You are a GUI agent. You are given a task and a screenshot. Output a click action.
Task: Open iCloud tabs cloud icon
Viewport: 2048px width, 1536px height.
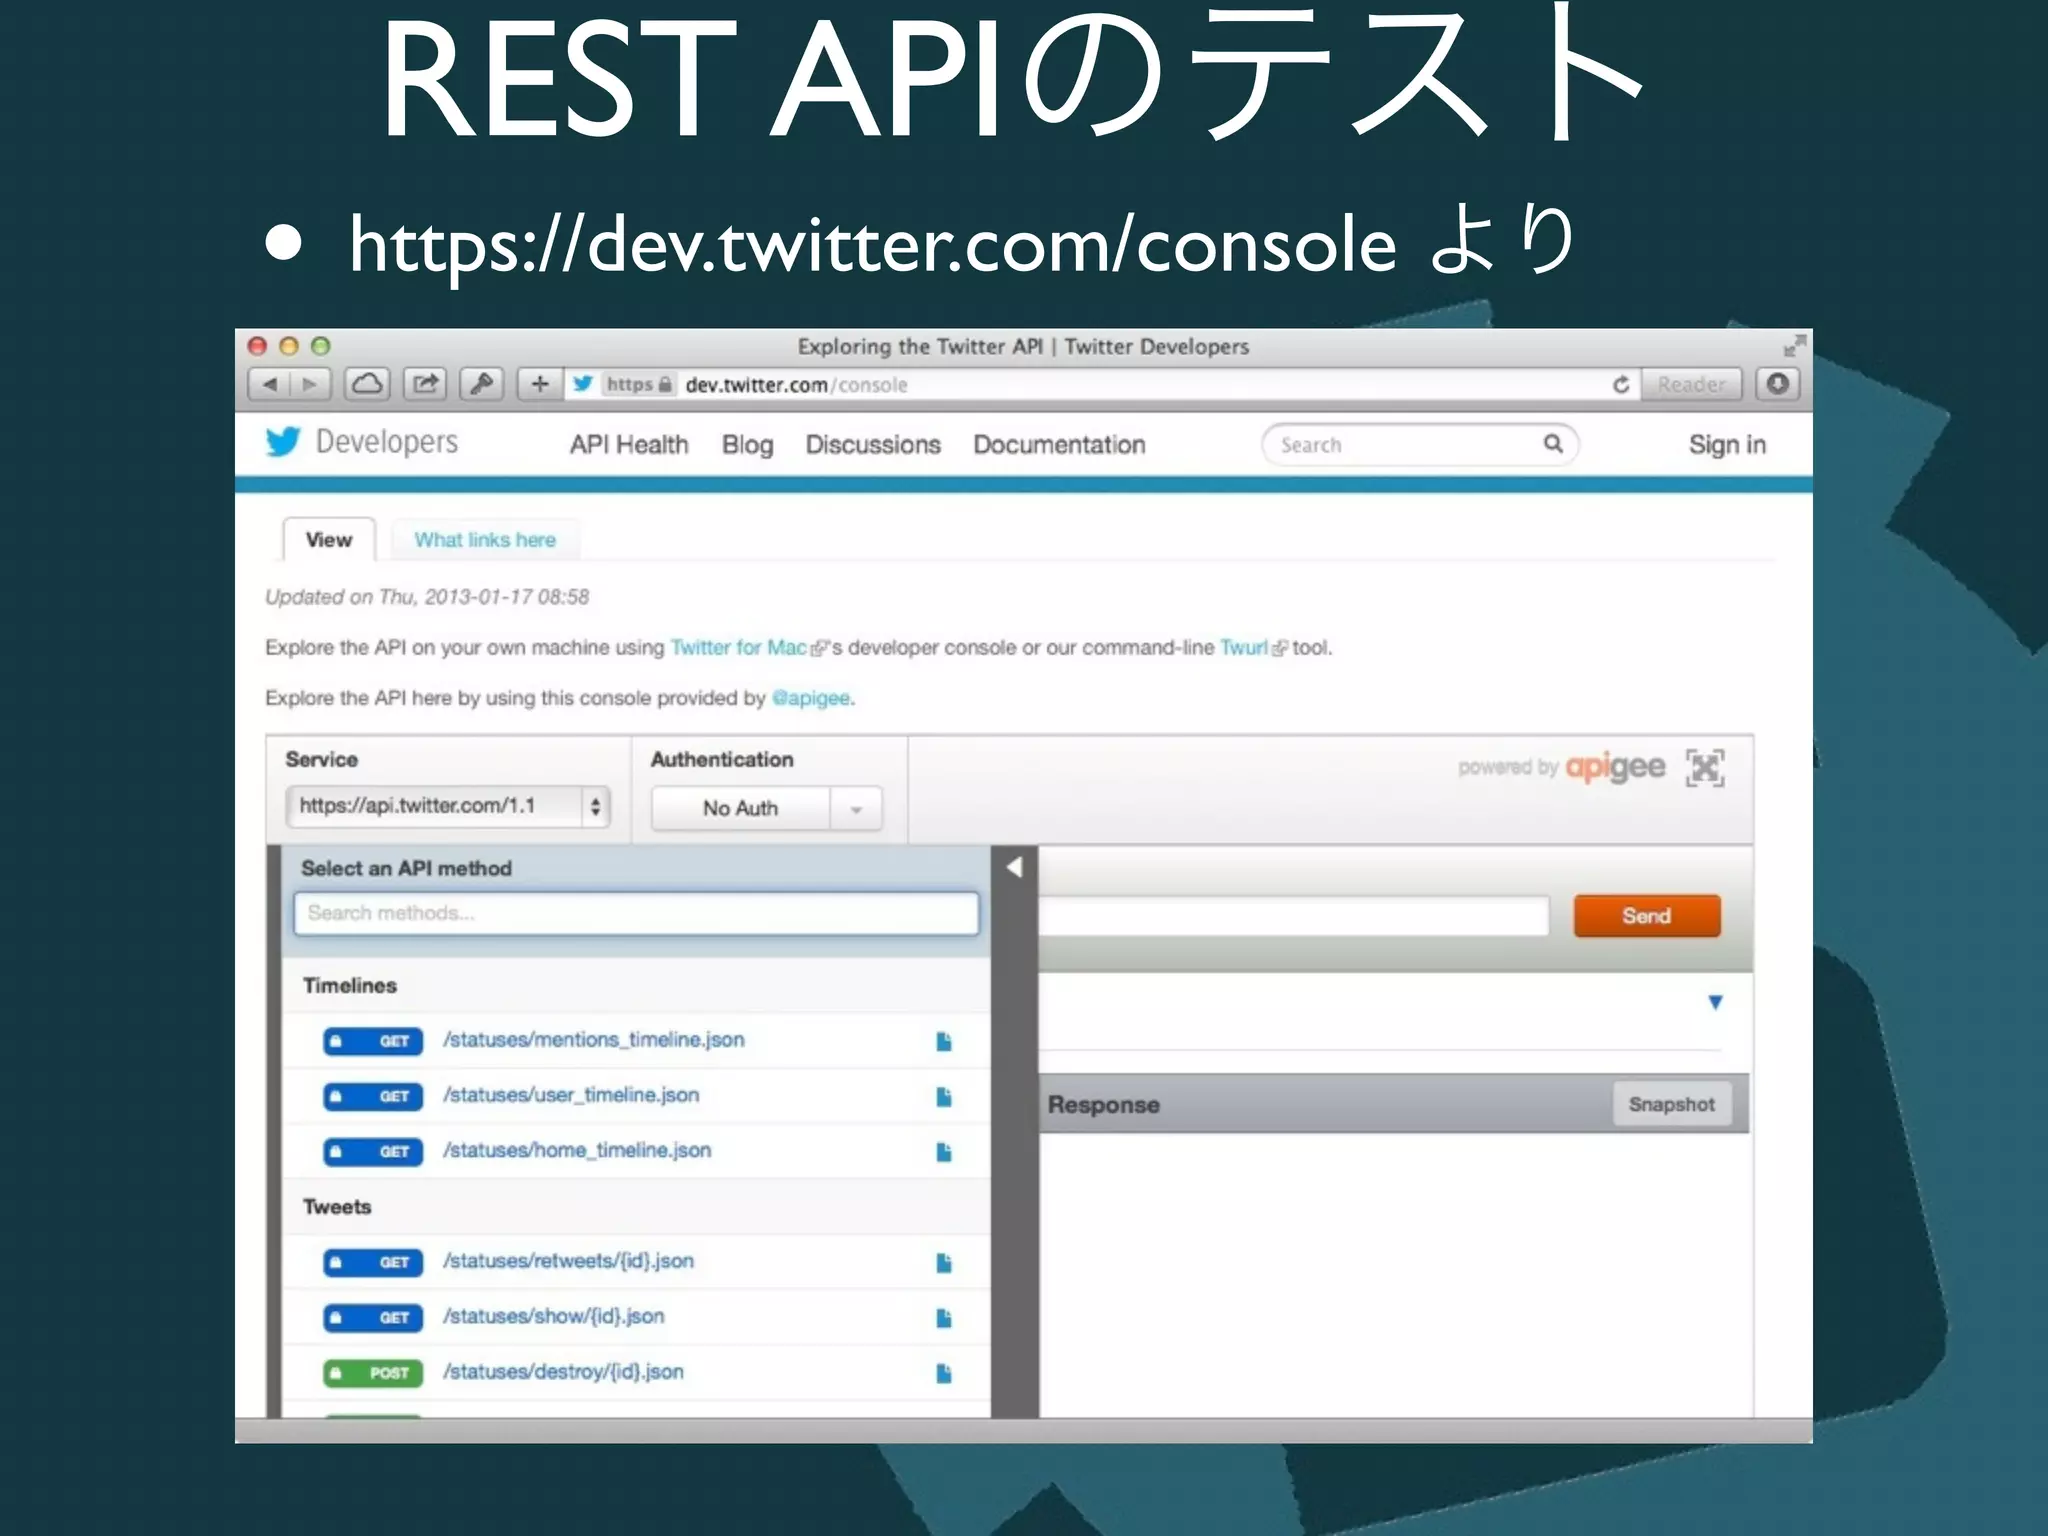(x=367, y=384)
